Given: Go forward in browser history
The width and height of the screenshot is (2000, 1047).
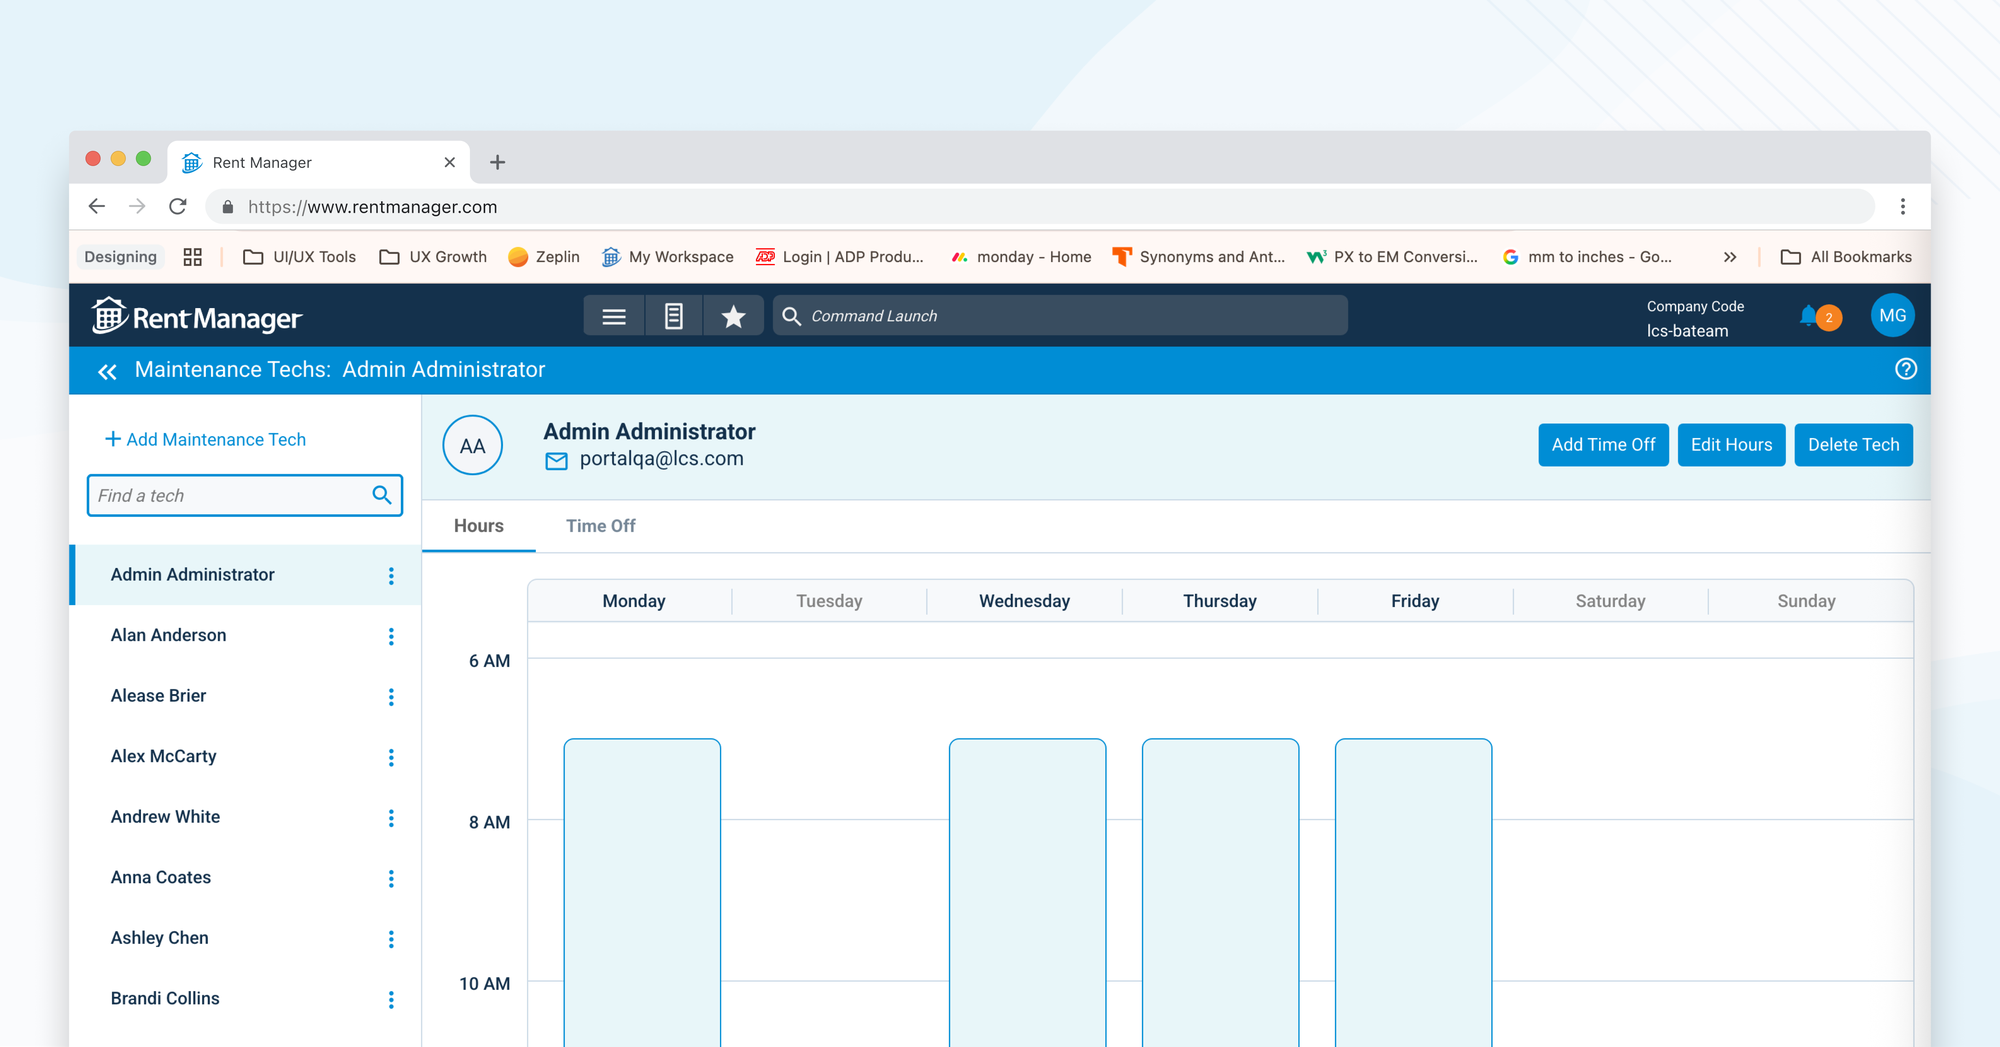Looking at the screenshot, I should [x=137, y=206].
